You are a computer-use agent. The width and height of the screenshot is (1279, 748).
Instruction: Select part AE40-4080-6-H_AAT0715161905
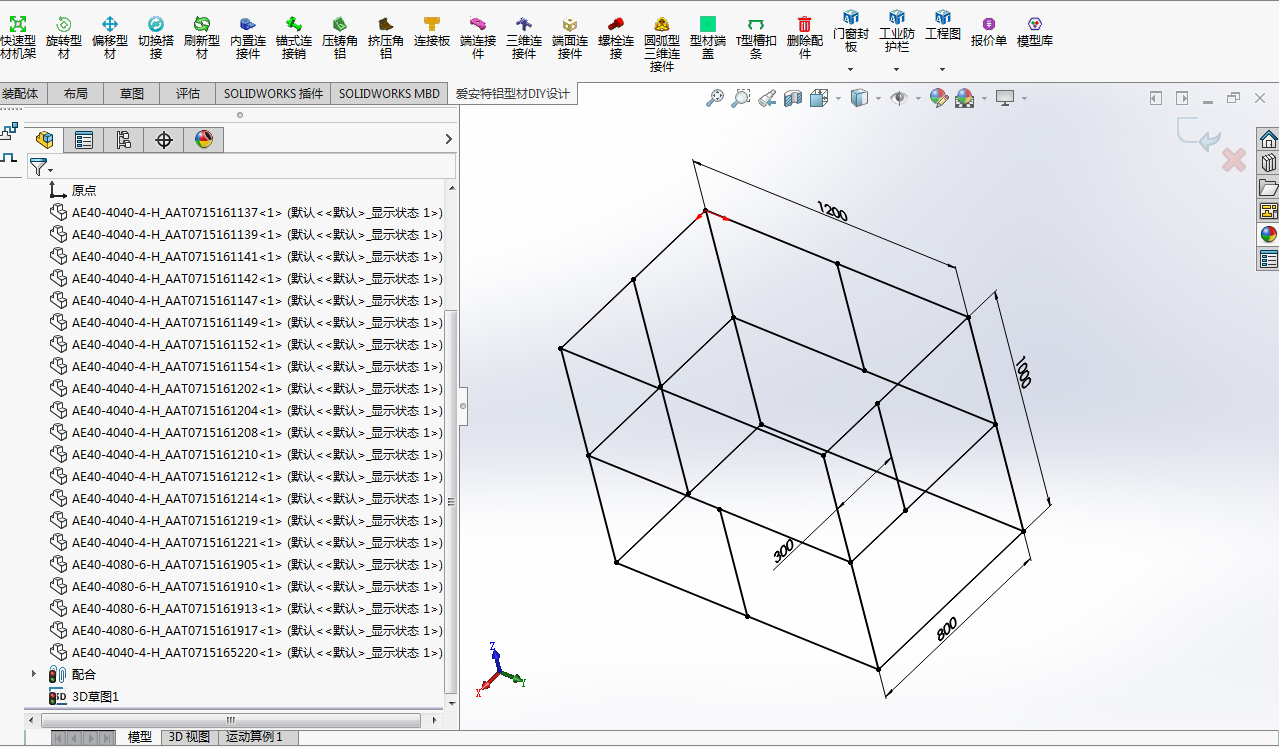point(245,564)
